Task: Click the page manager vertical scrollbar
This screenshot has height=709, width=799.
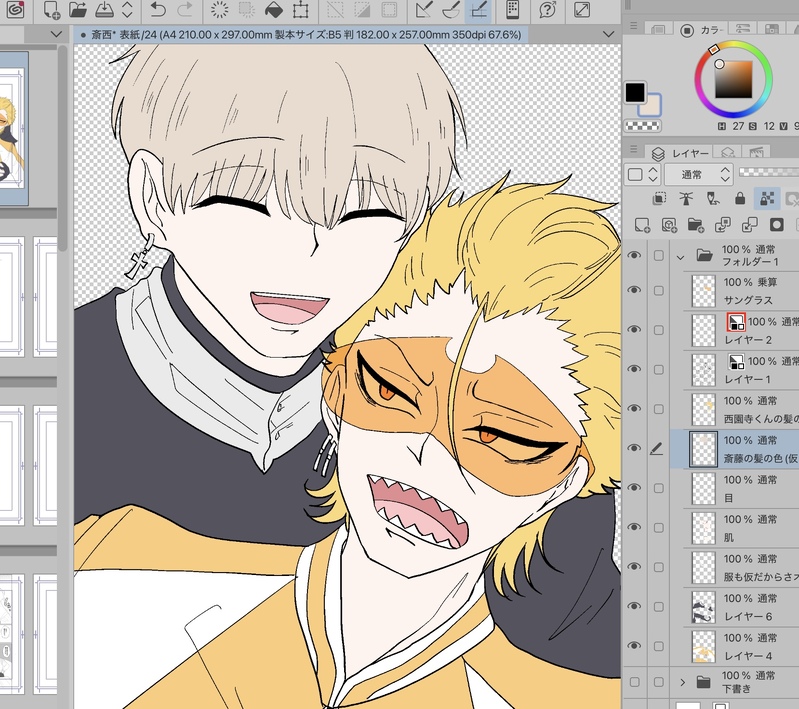Action: (62, 148)
